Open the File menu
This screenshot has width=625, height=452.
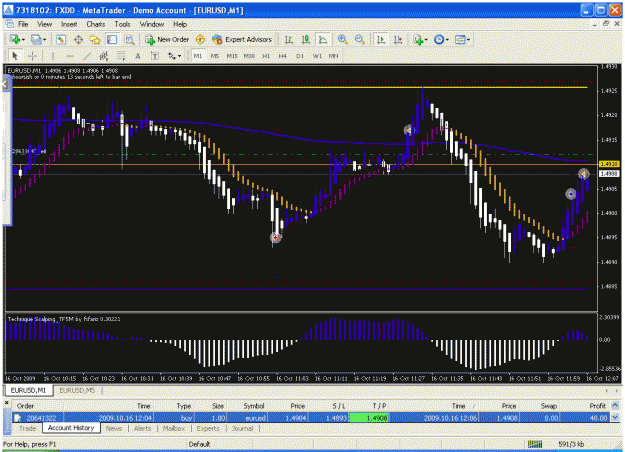23,24
